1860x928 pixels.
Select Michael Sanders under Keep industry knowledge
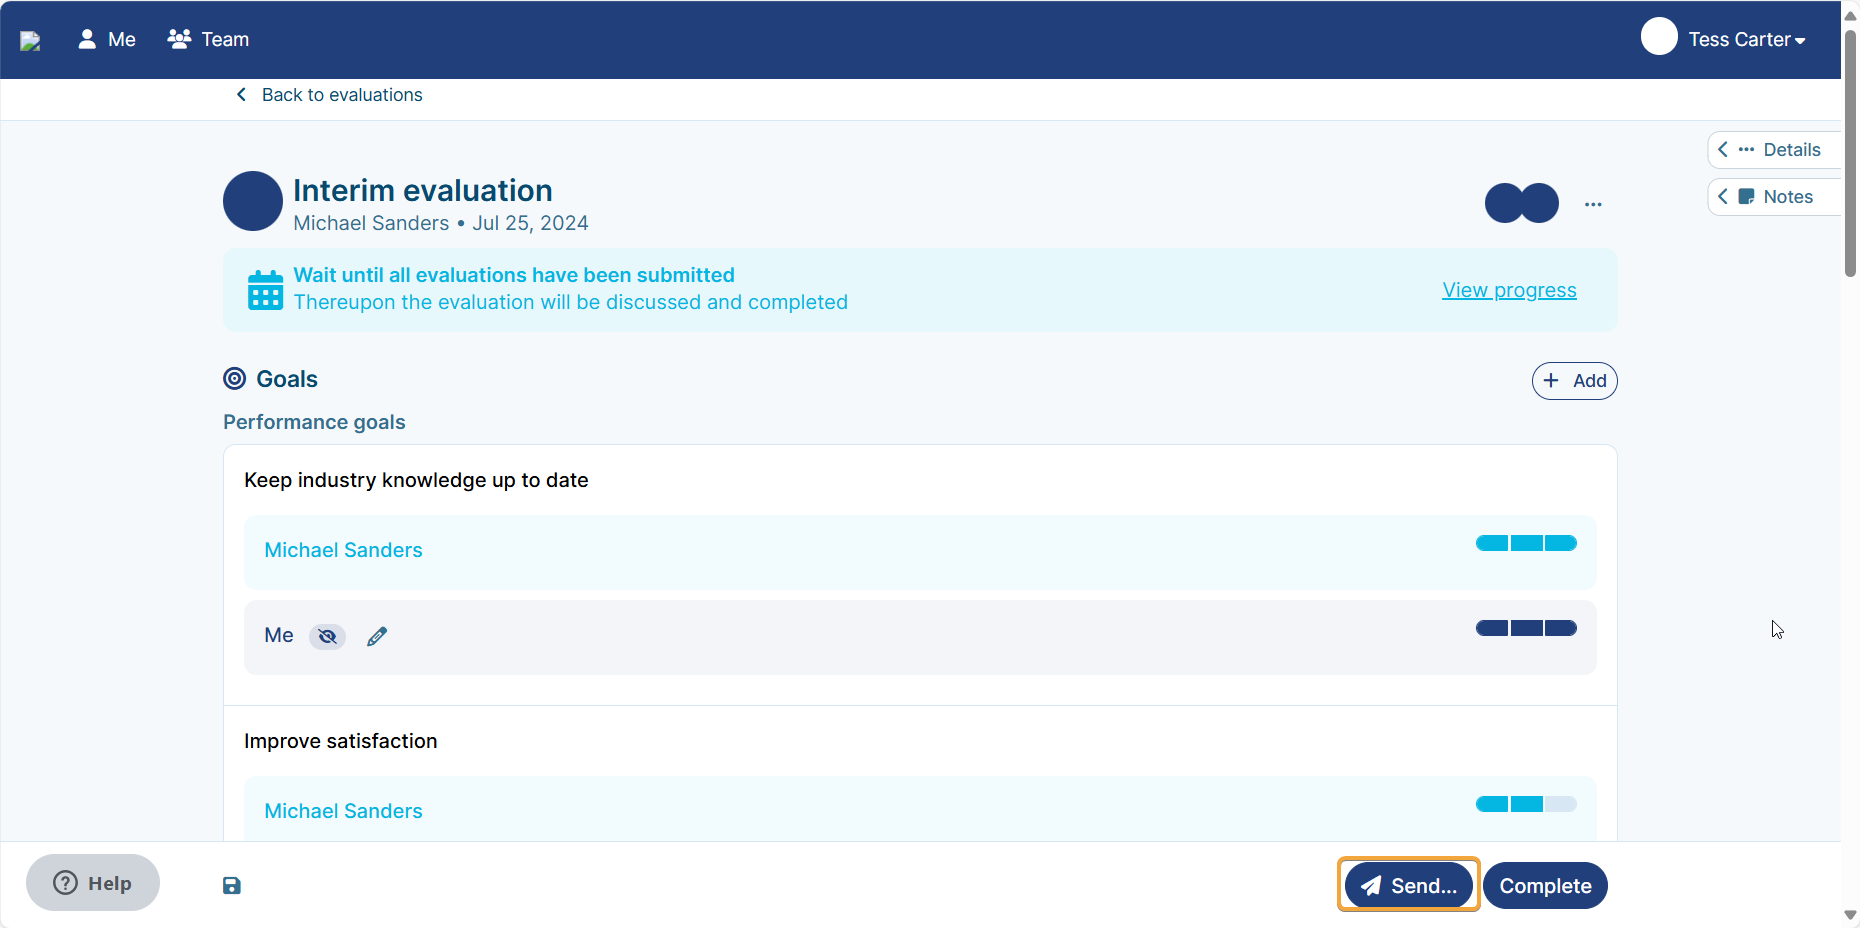coord(343,550)
